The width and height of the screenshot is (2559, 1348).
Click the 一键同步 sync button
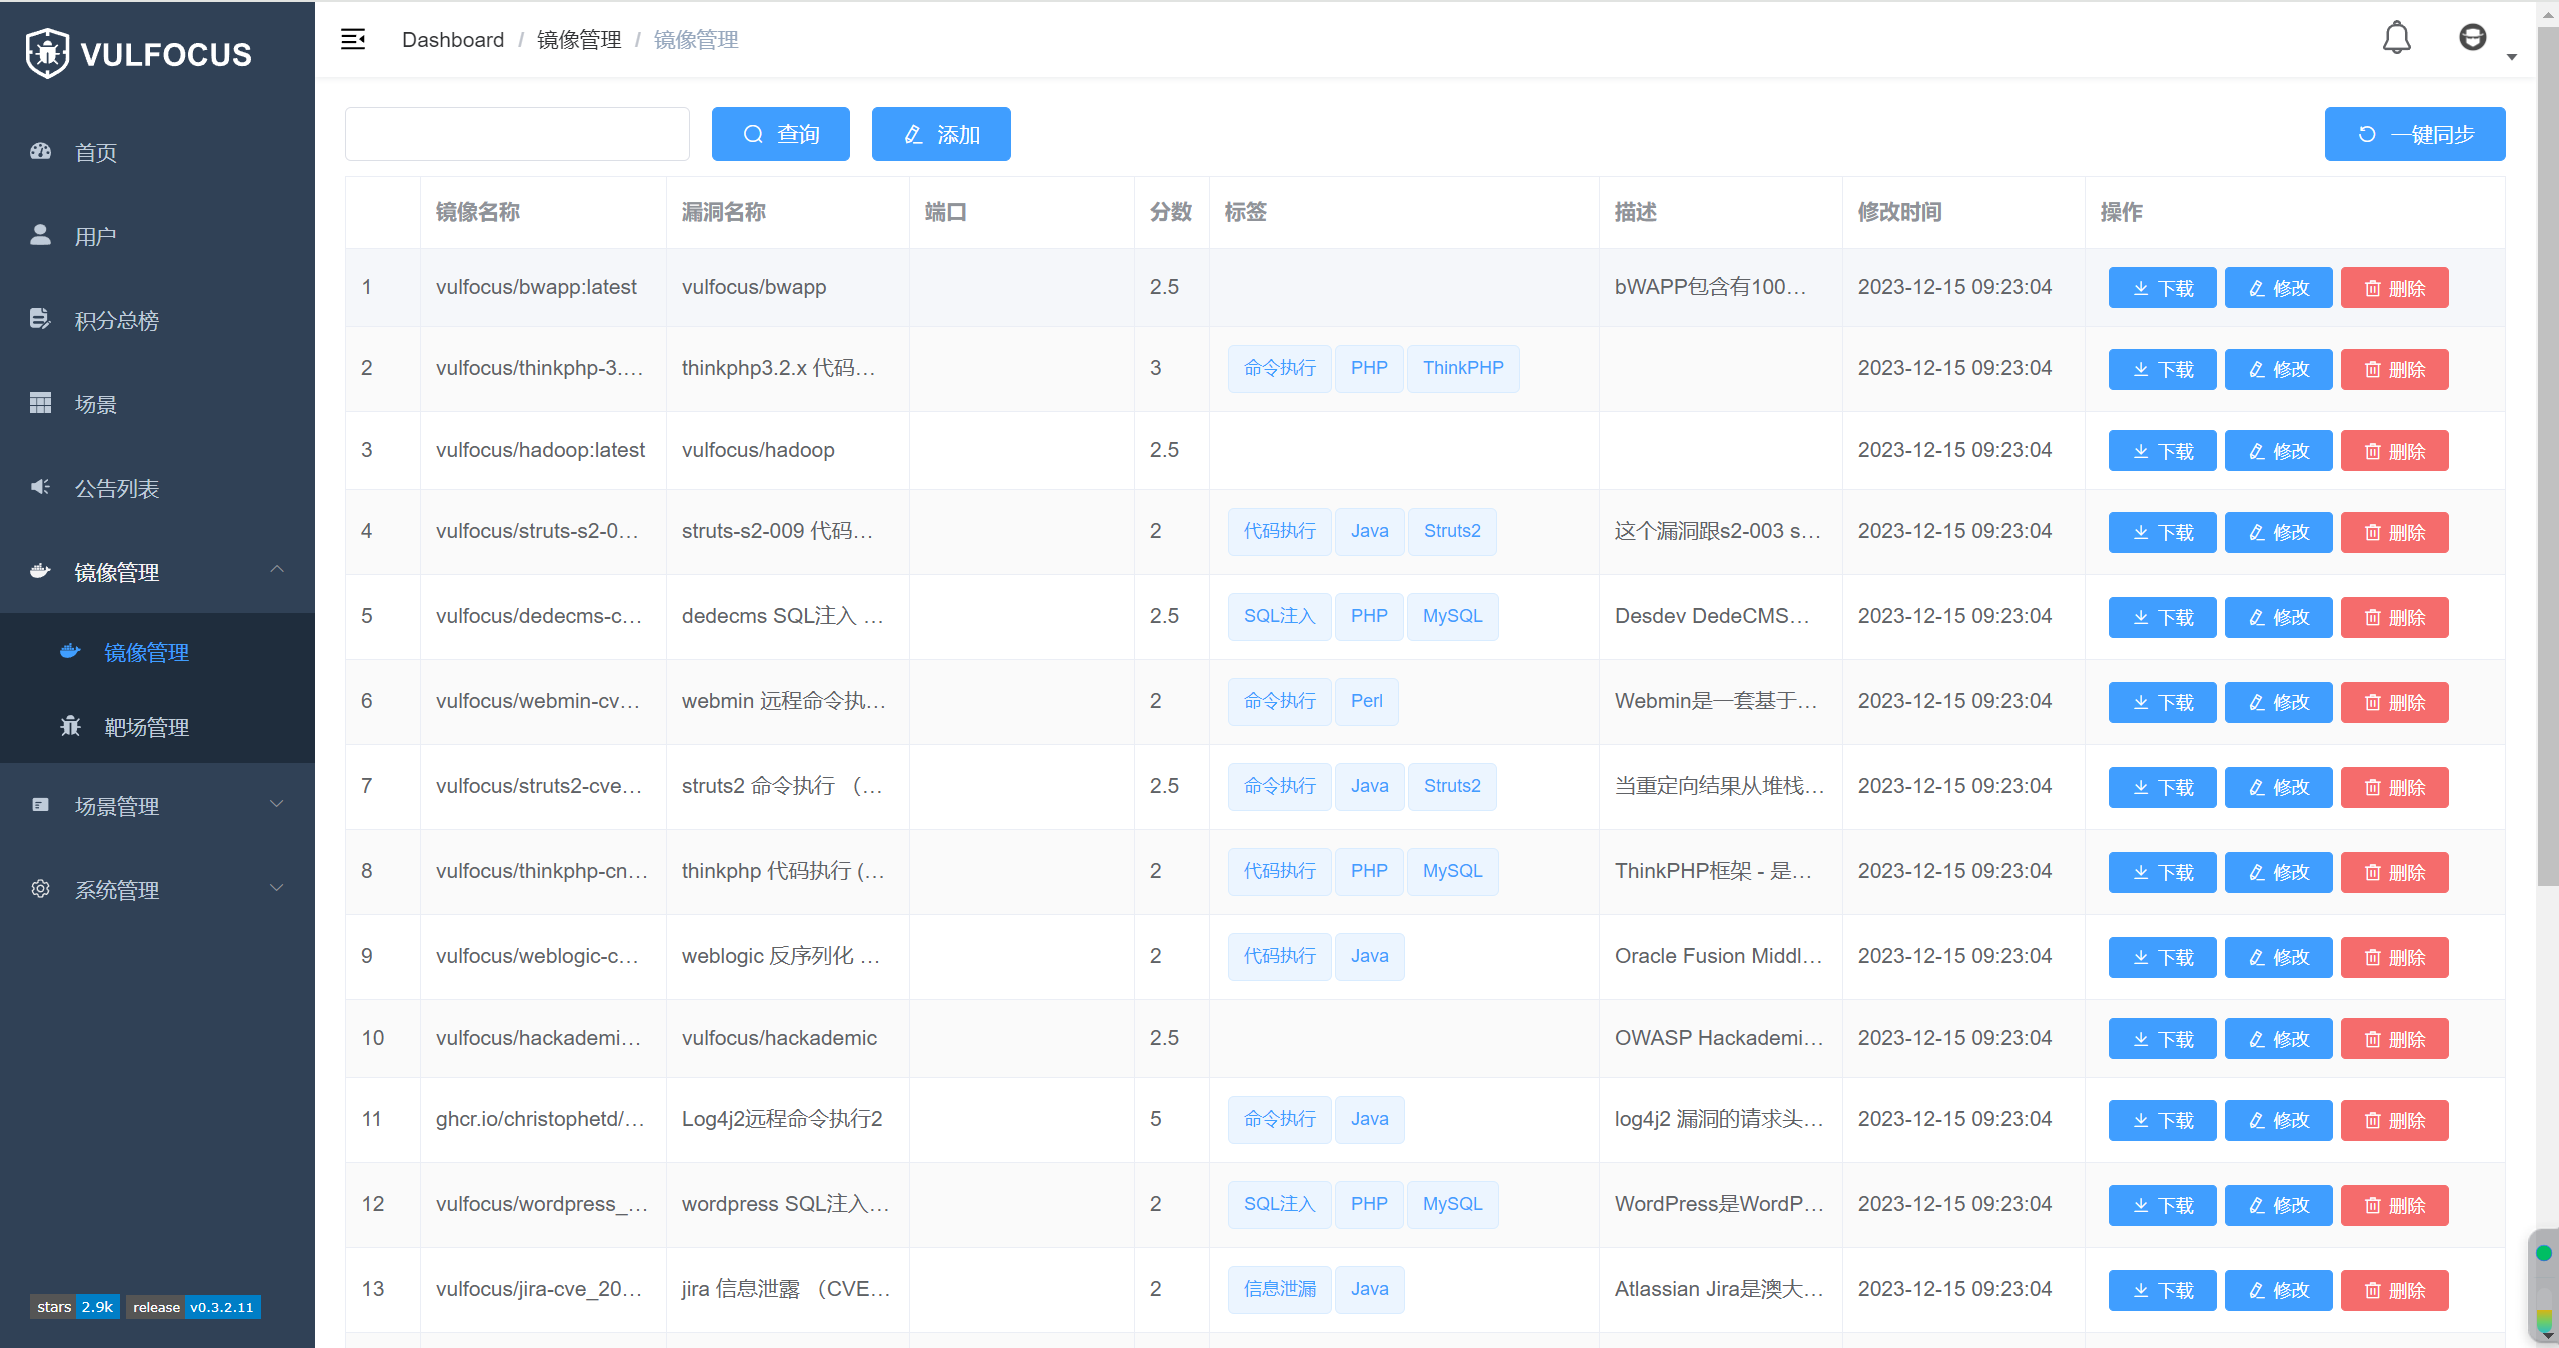tap(2414, 134)
